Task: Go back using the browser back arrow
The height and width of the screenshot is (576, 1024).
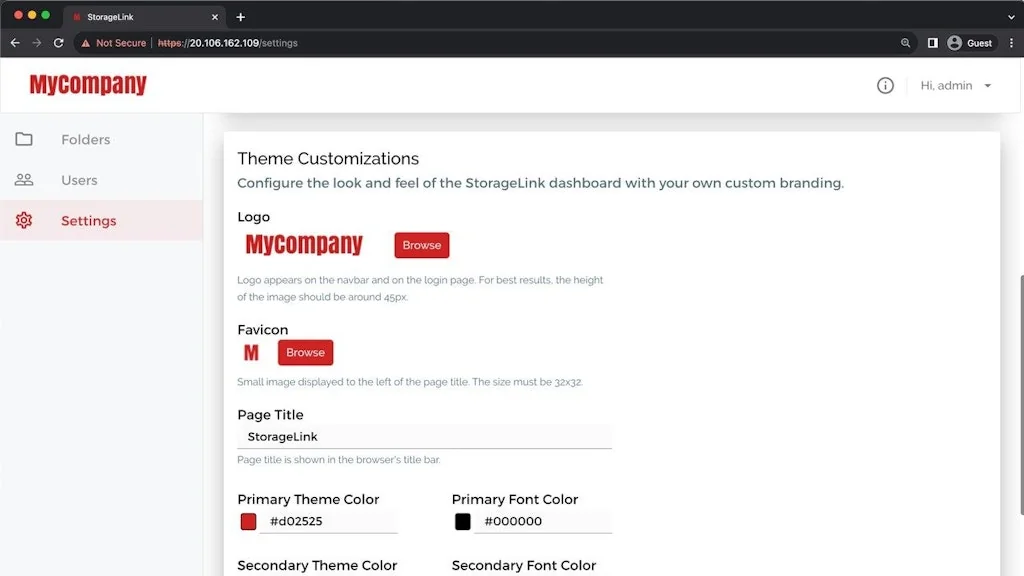Action: coord(14,43)
